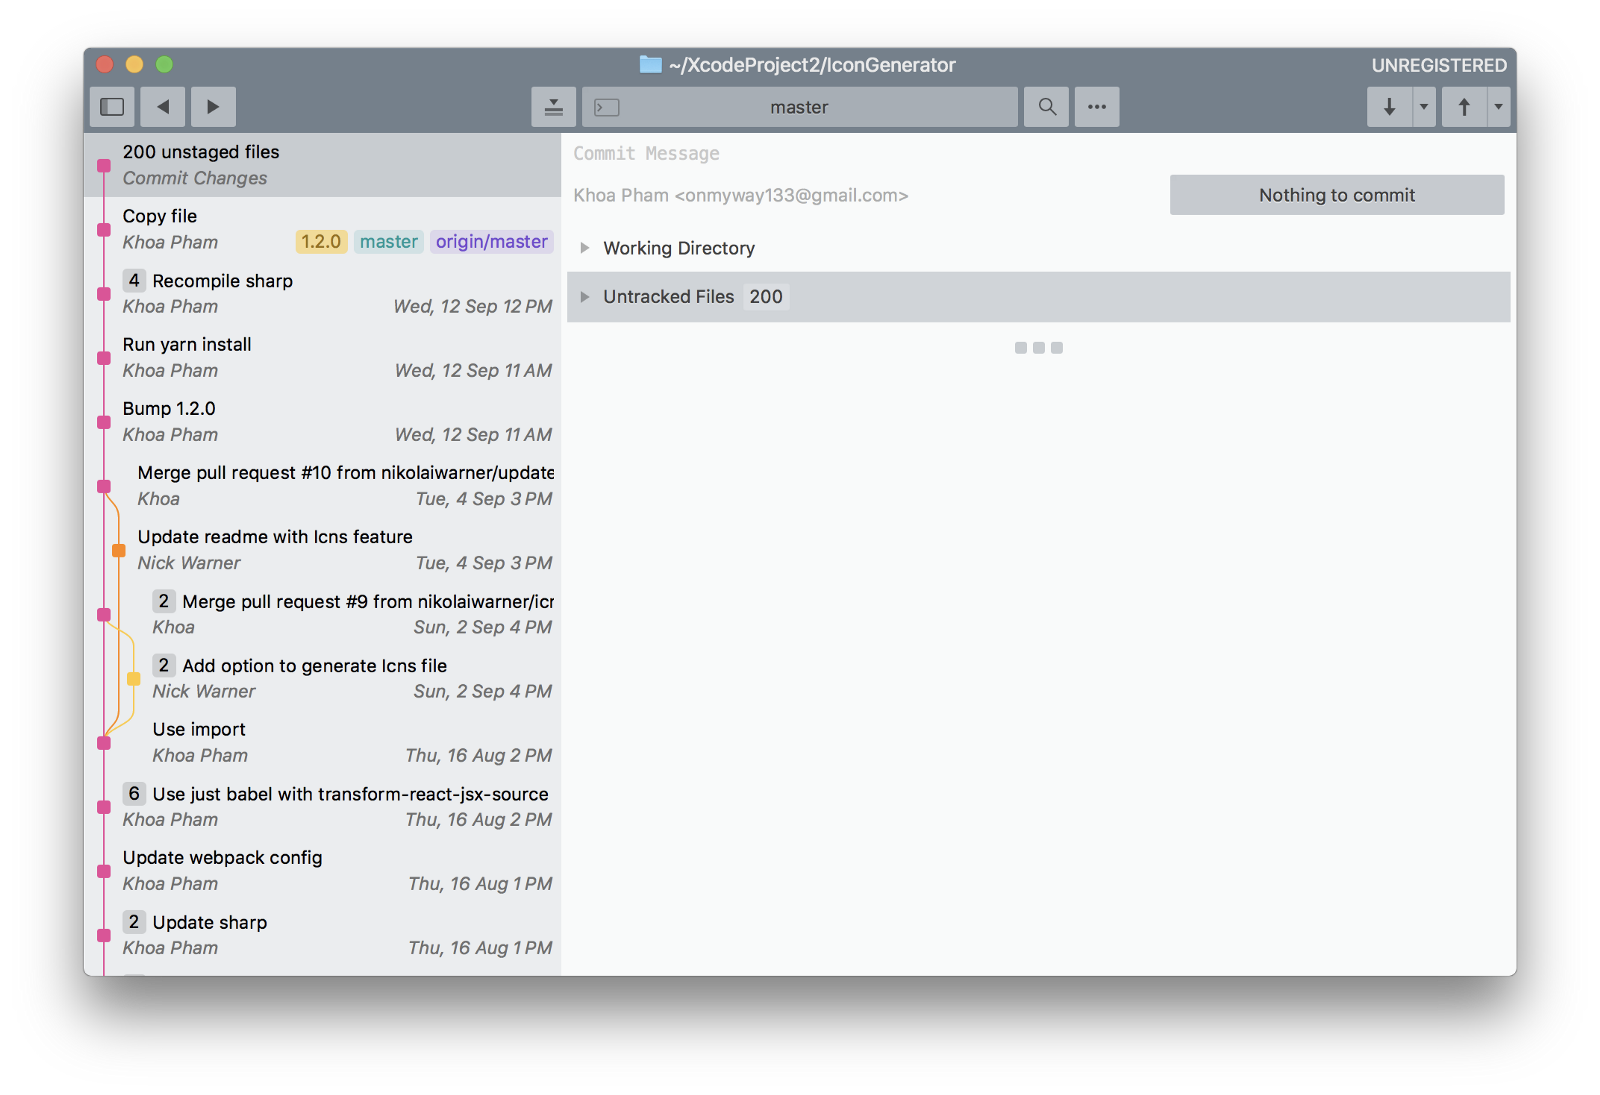Viewport: 1600px width, 1095px height.
Task: Select the Use import commit
Action: [x=323, y=742]
